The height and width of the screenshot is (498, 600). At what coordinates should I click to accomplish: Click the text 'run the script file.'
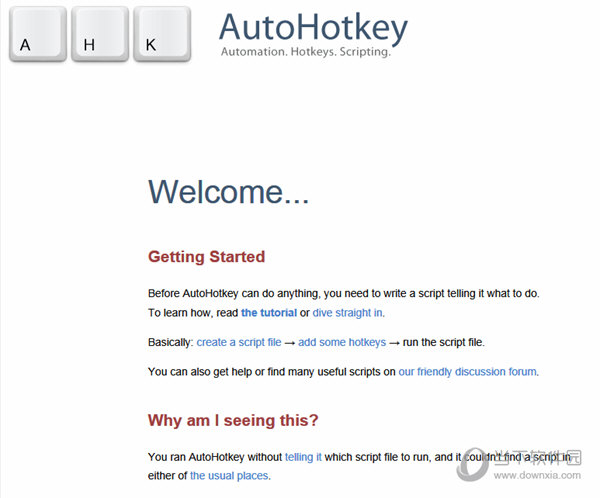[443, 342]
